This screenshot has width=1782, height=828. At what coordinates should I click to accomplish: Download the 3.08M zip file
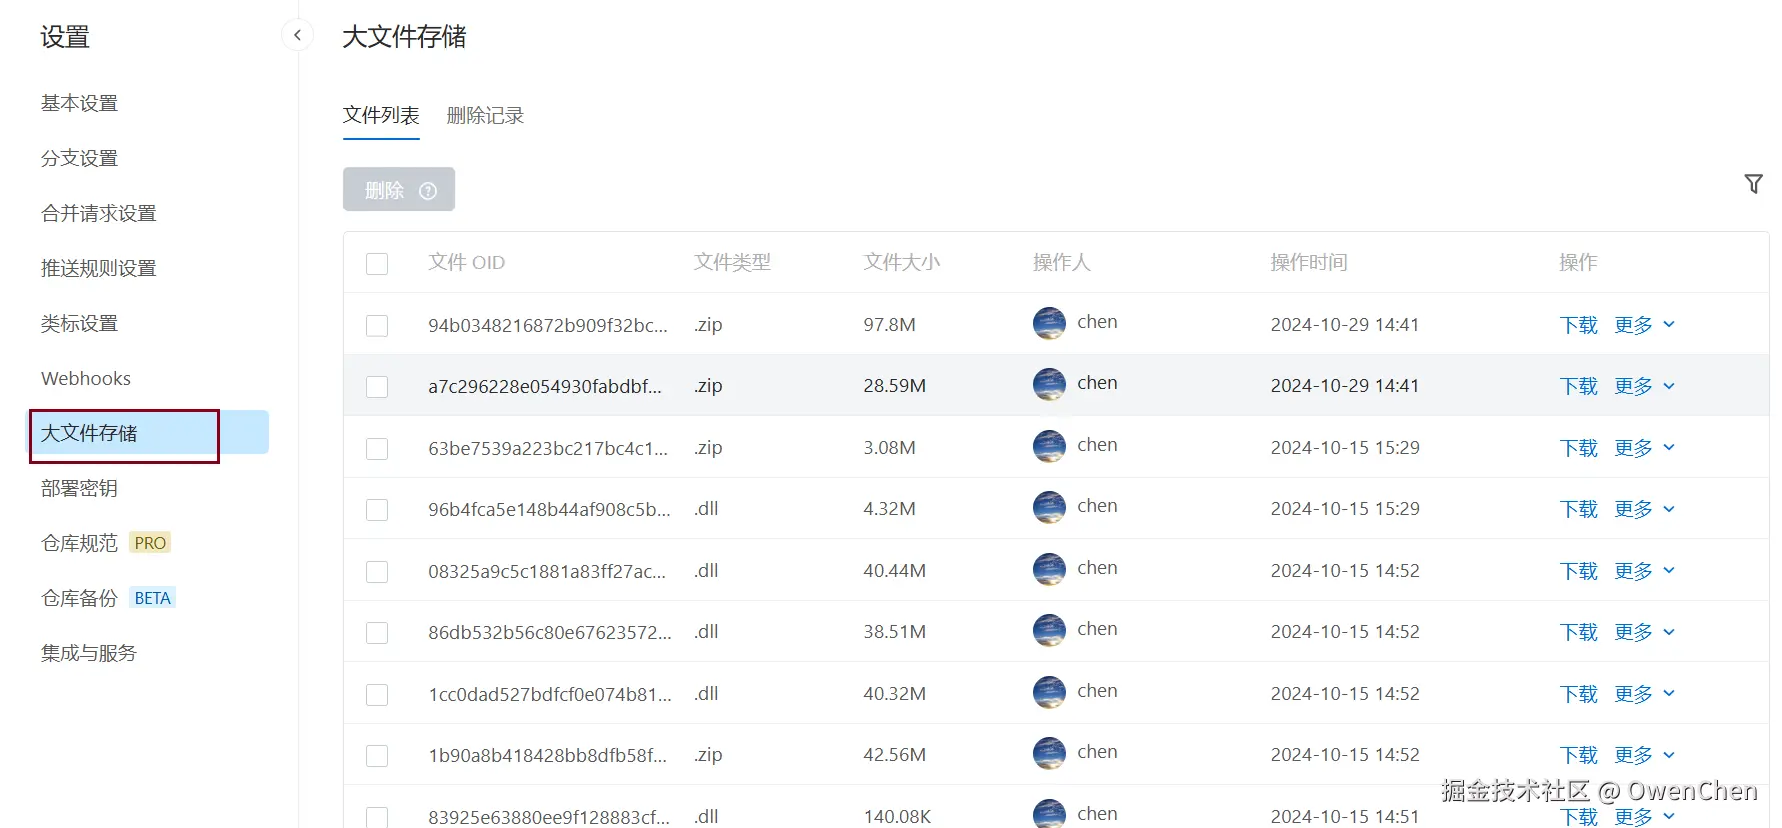pyautogui.click(x=1578, y=448)
